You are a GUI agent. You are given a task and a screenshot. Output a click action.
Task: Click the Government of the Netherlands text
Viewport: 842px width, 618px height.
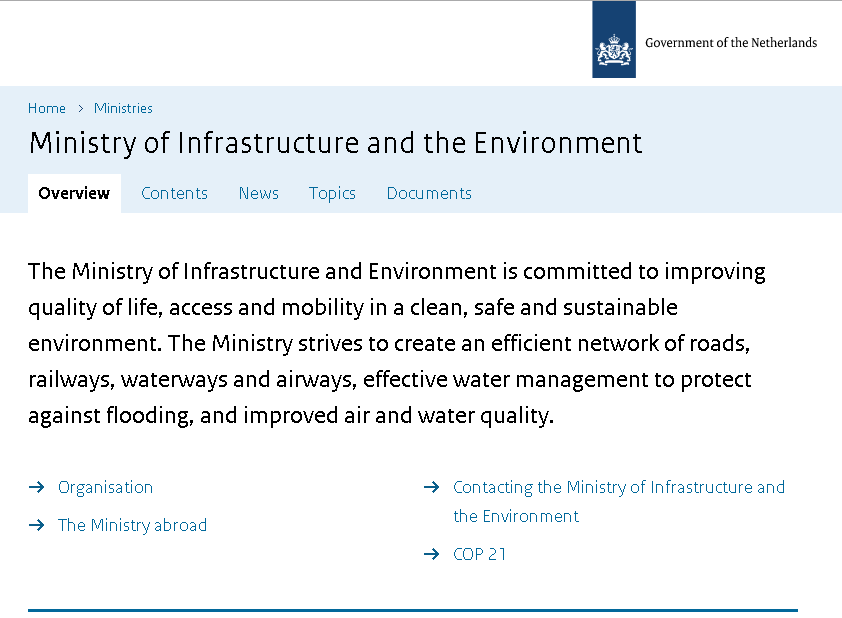[731, 42]
